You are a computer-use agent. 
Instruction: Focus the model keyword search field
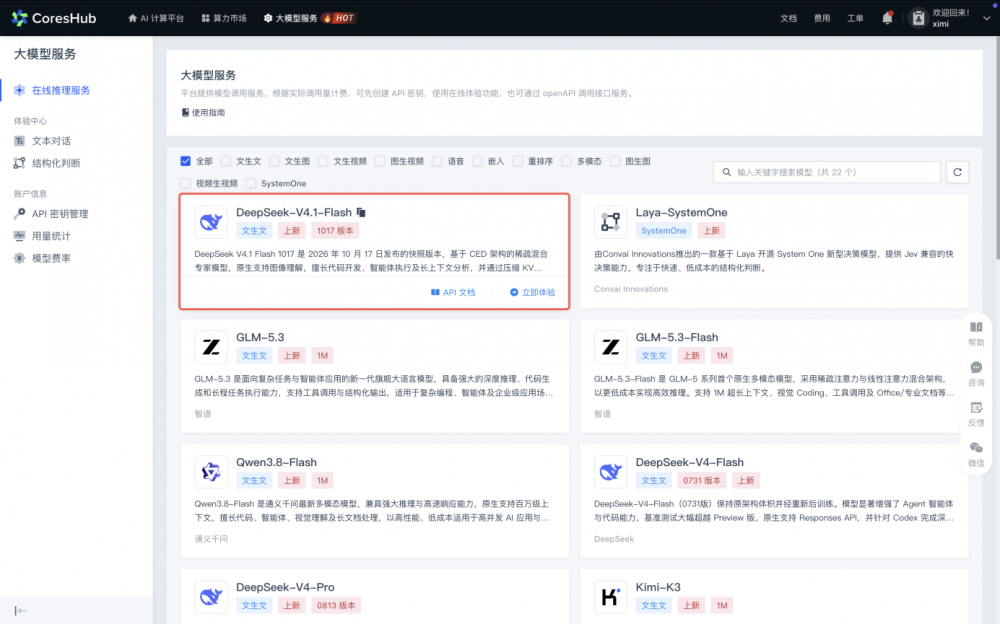point(827,172)
